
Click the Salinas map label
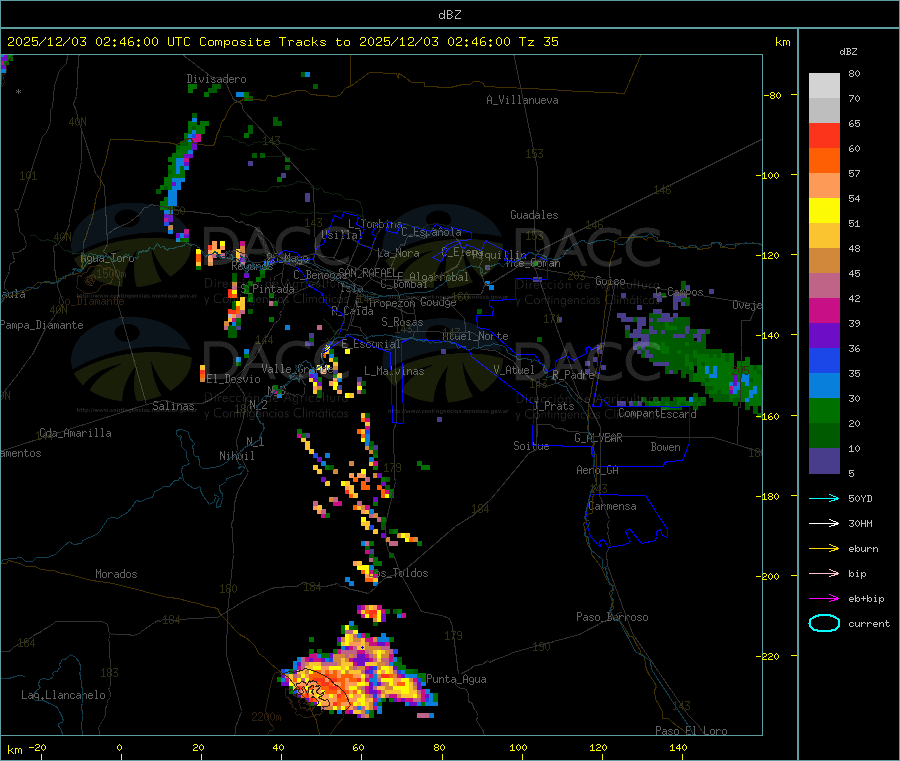click(173, 406)
